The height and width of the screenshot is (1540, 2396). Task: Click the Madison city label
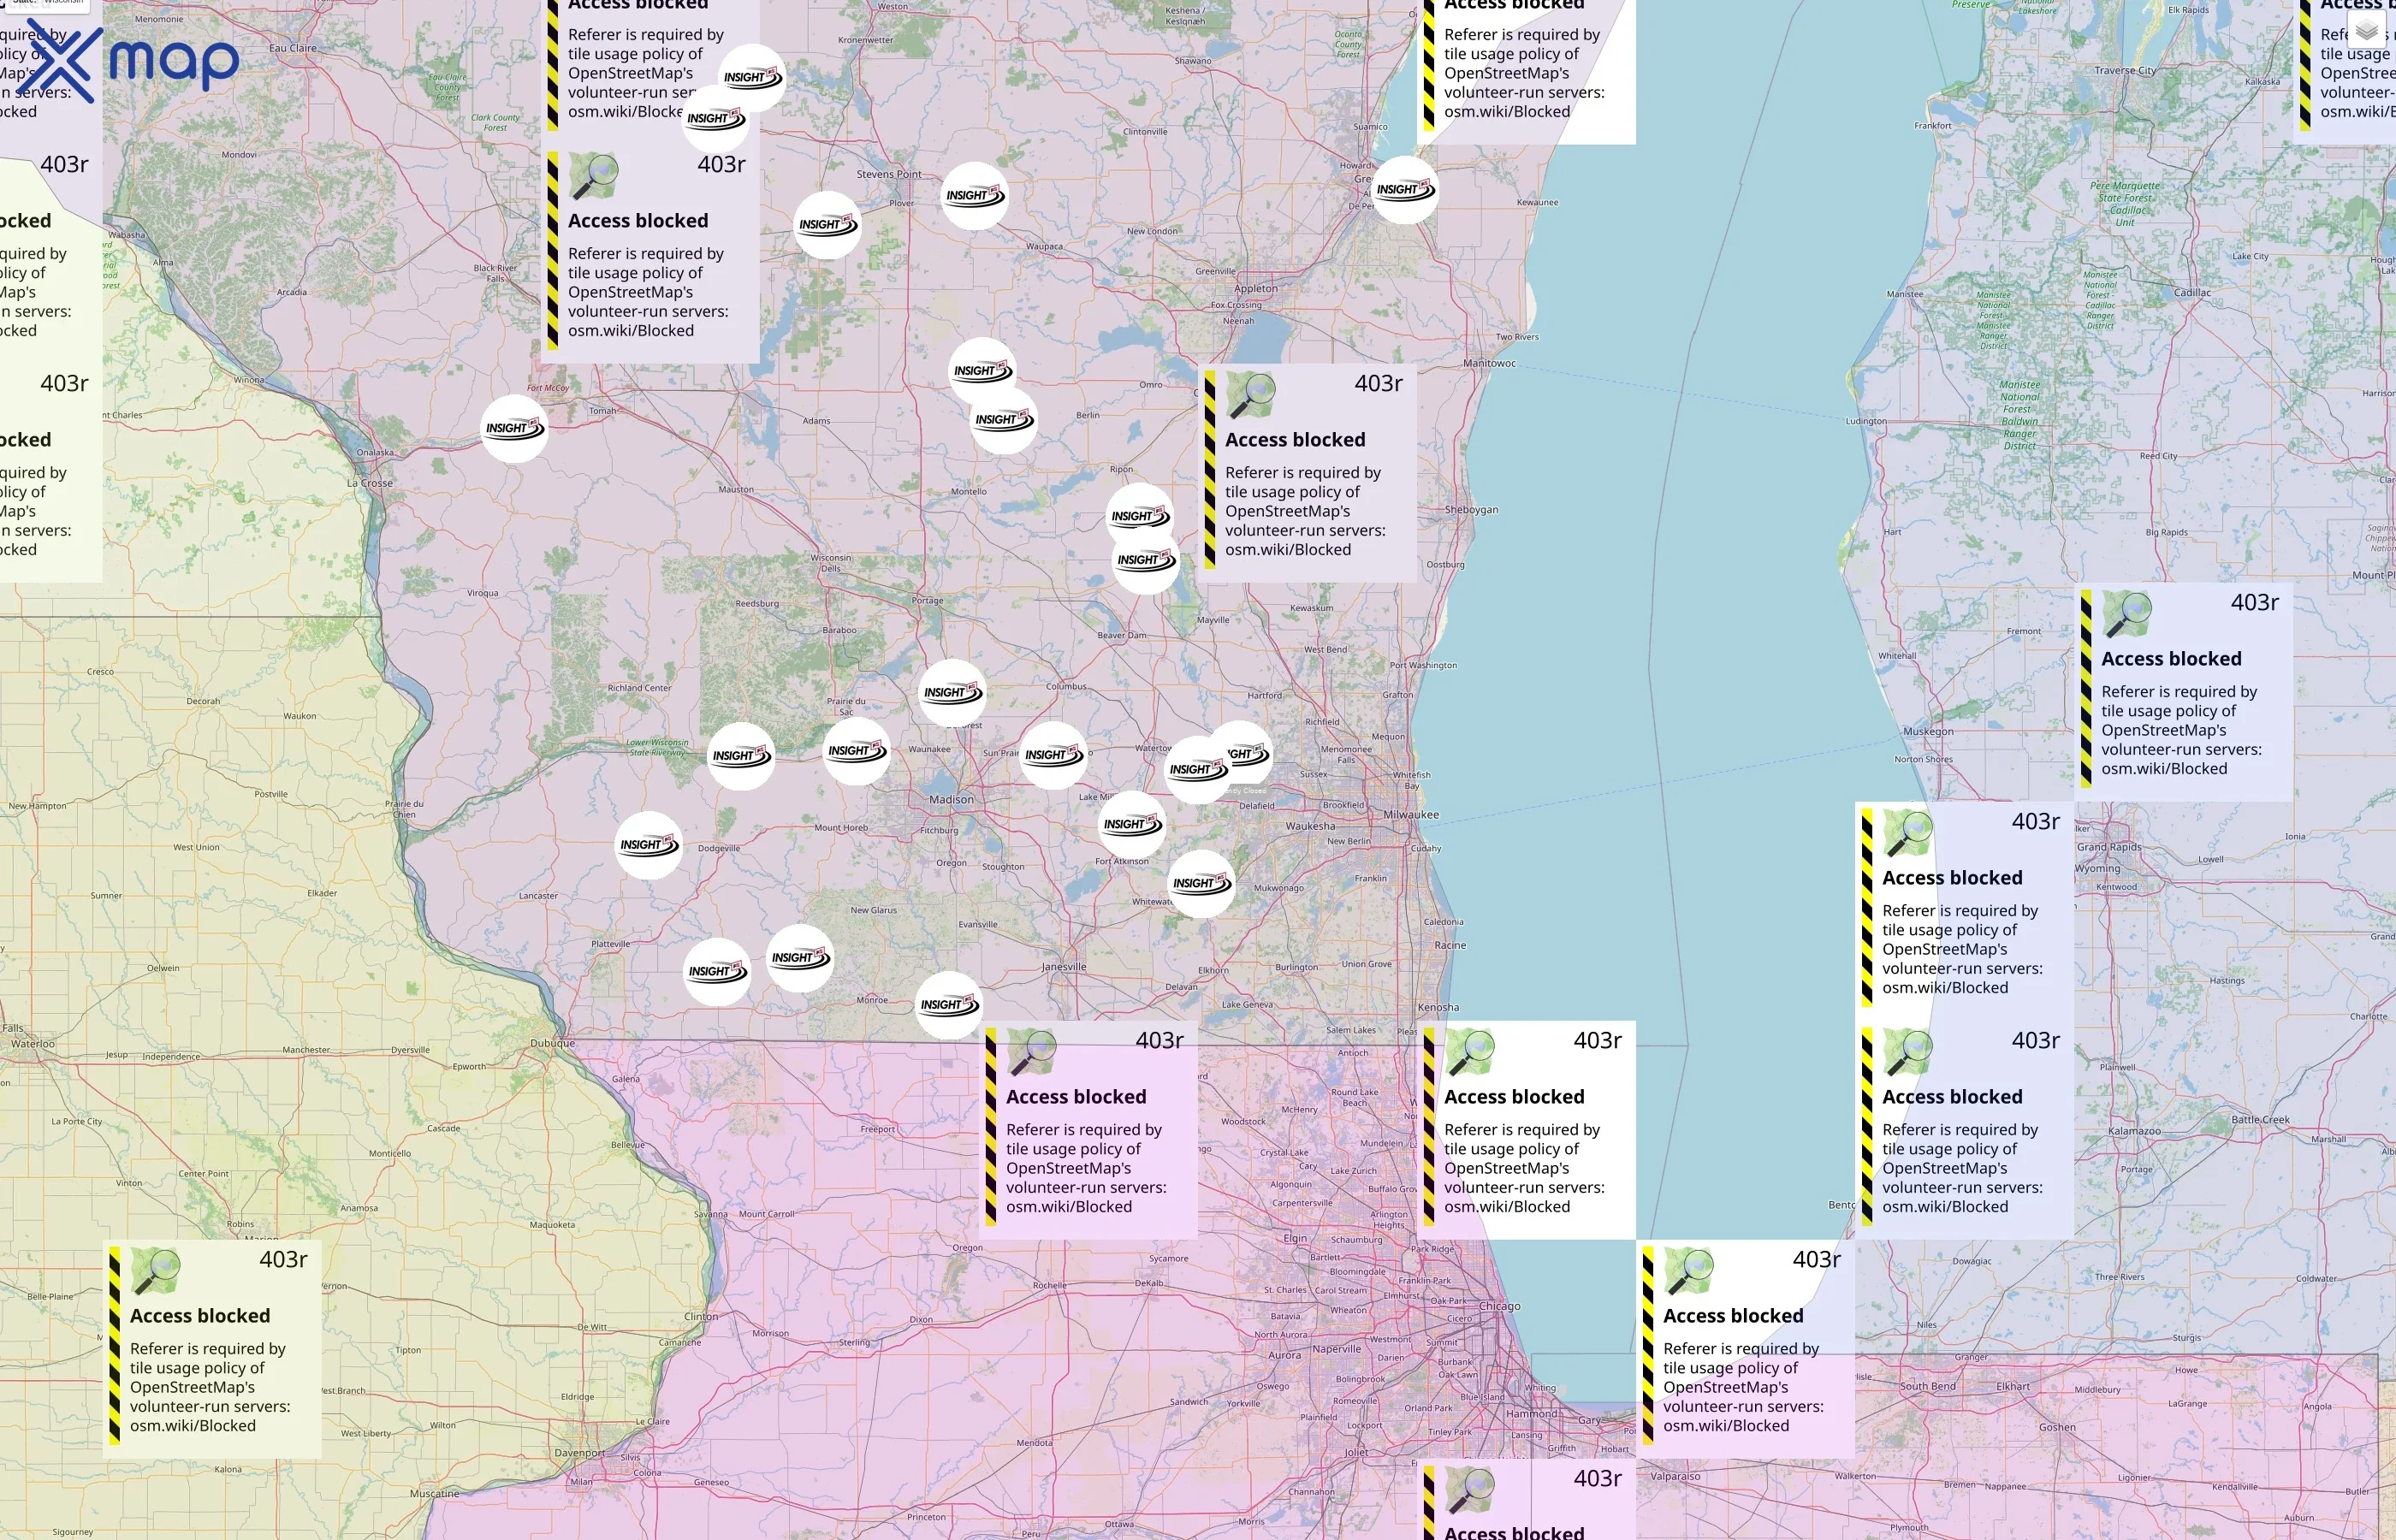pyautogui.click(x=951, y=800)
